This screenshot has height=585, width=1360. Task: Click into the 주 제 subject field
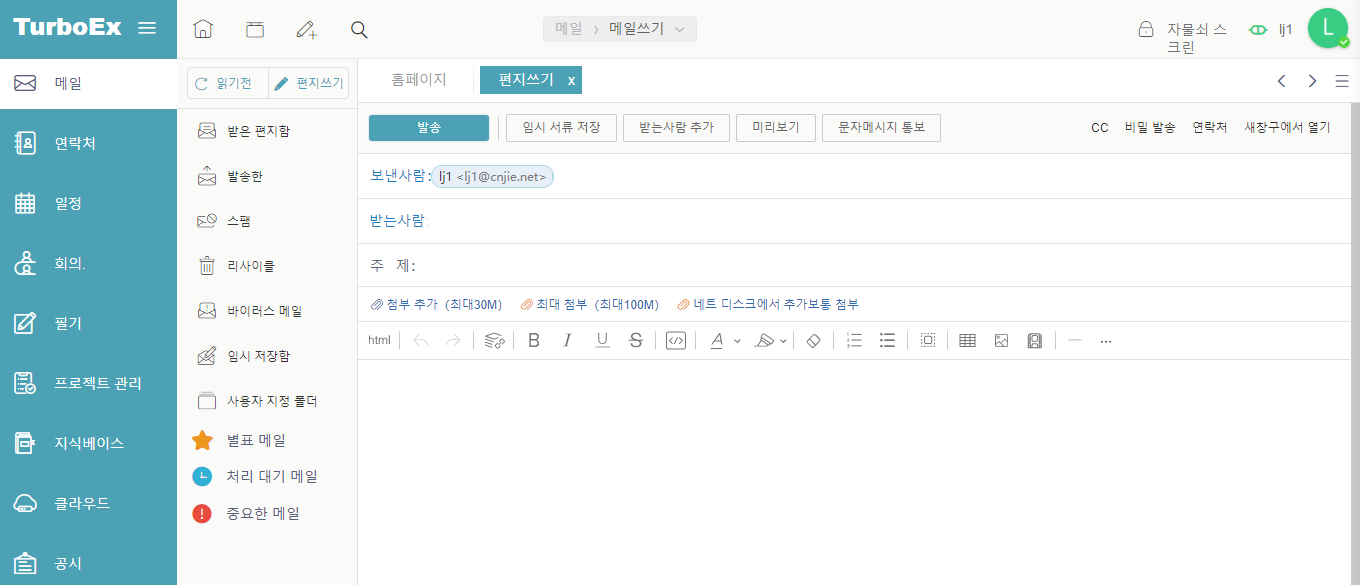(x=870, y=265)
